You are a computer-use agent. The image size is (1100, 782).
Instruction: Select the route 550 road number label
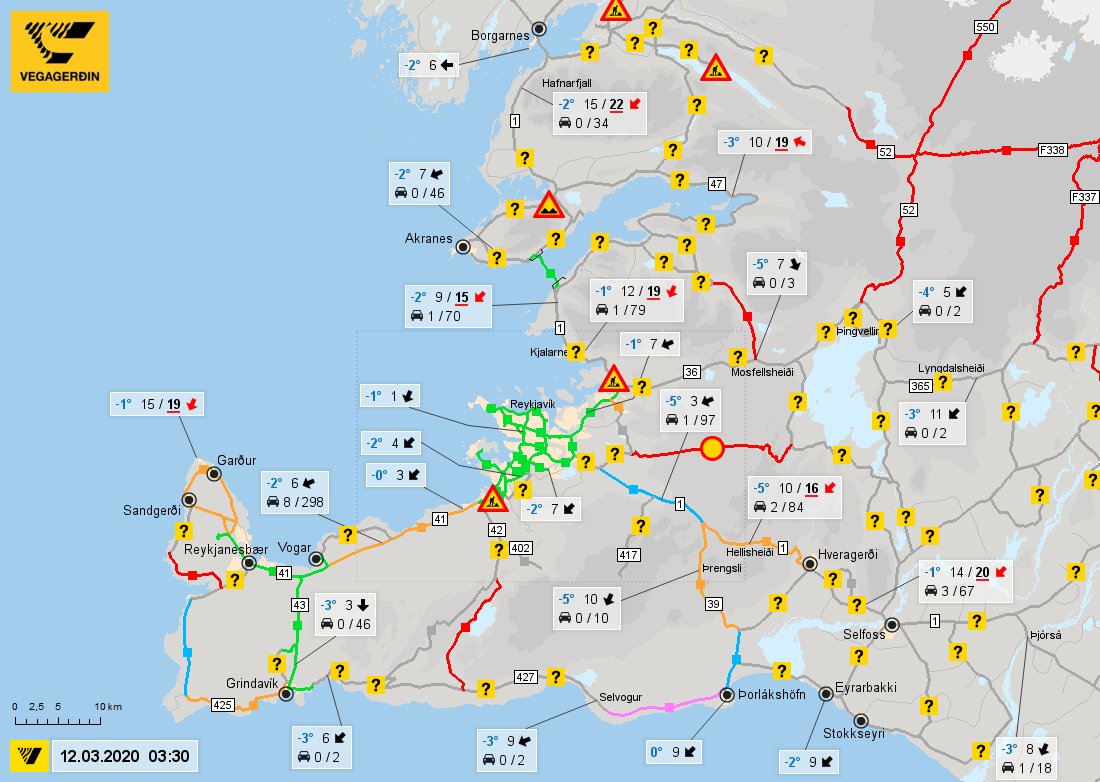[986, 27]
